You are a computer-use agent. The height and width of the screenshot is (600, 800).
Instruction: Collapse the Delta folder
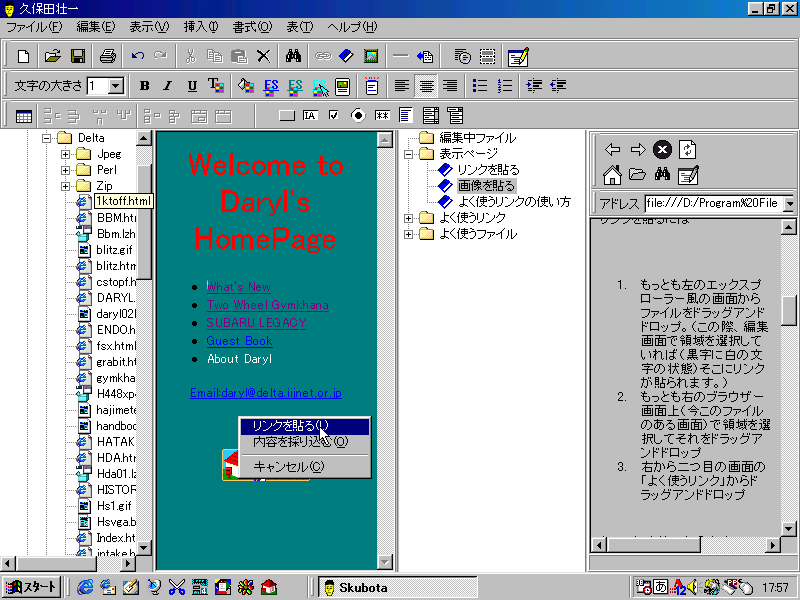tap(46, 138)
